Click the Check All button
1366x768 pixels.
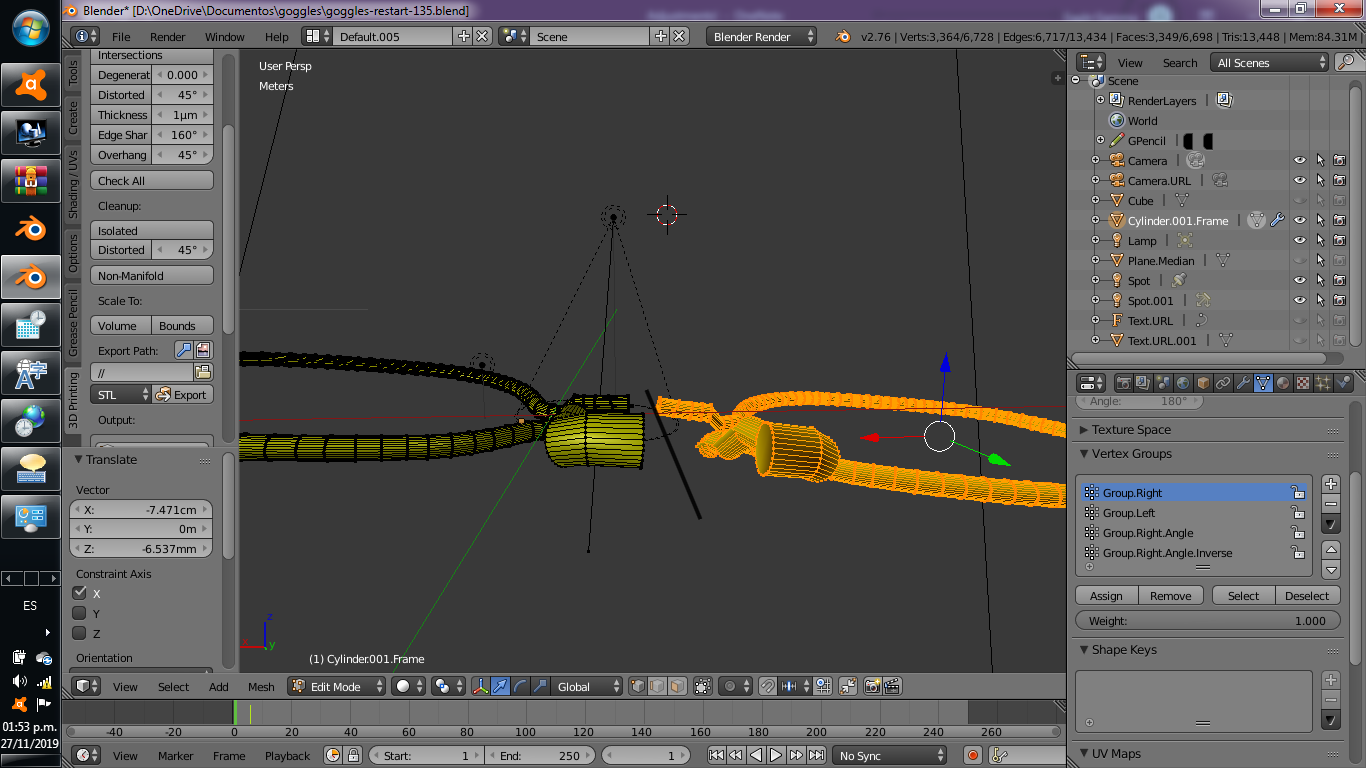click(152, 181)
